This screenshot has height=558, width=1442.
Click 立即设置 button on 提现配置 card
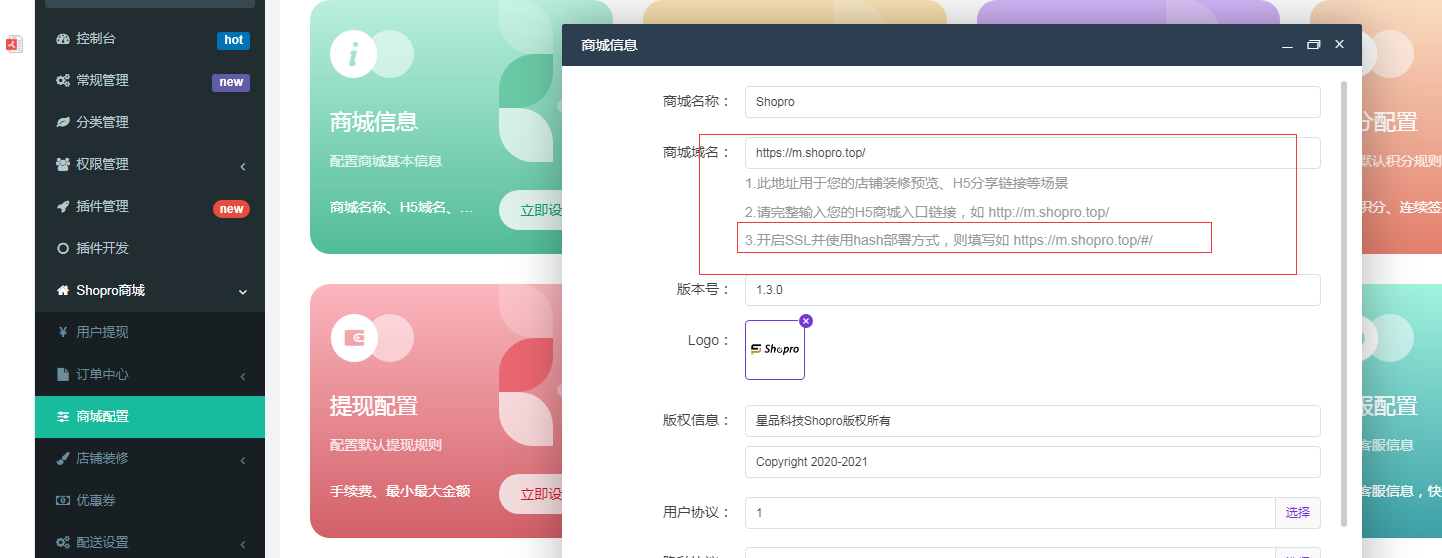(x=531, y=494)
